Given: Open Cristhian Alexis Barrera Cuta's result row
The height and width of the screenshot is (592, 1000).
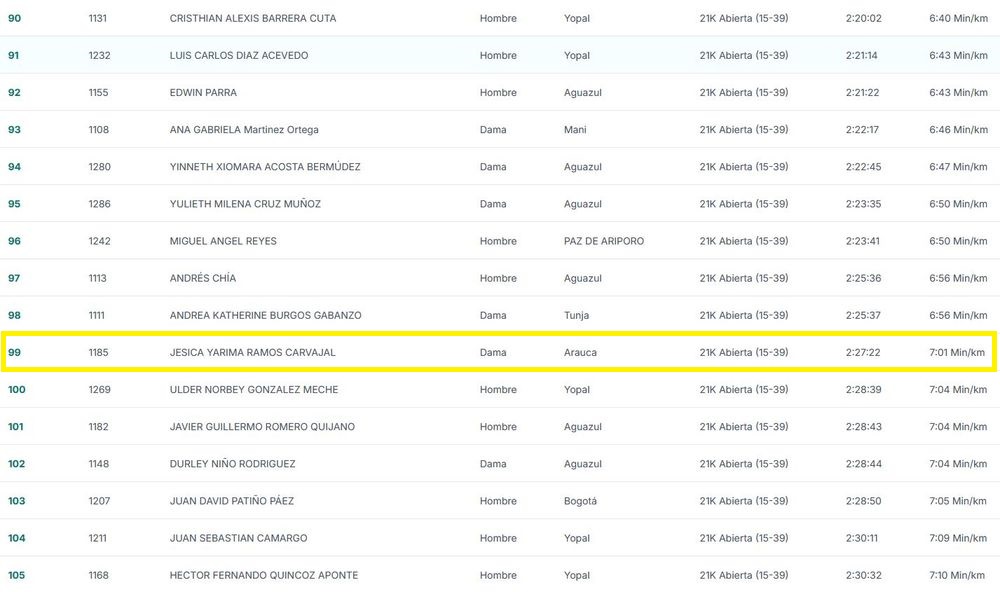Looking at the screenshot, I should 252,18.
